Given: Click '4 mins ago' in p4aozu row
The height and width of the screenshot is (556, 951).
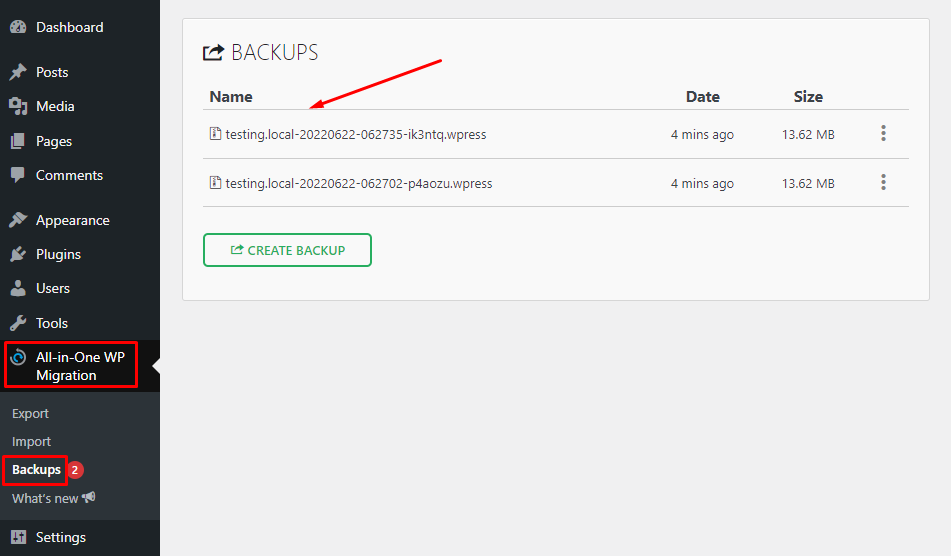Looking at the screenshot, I should point(702,183).
